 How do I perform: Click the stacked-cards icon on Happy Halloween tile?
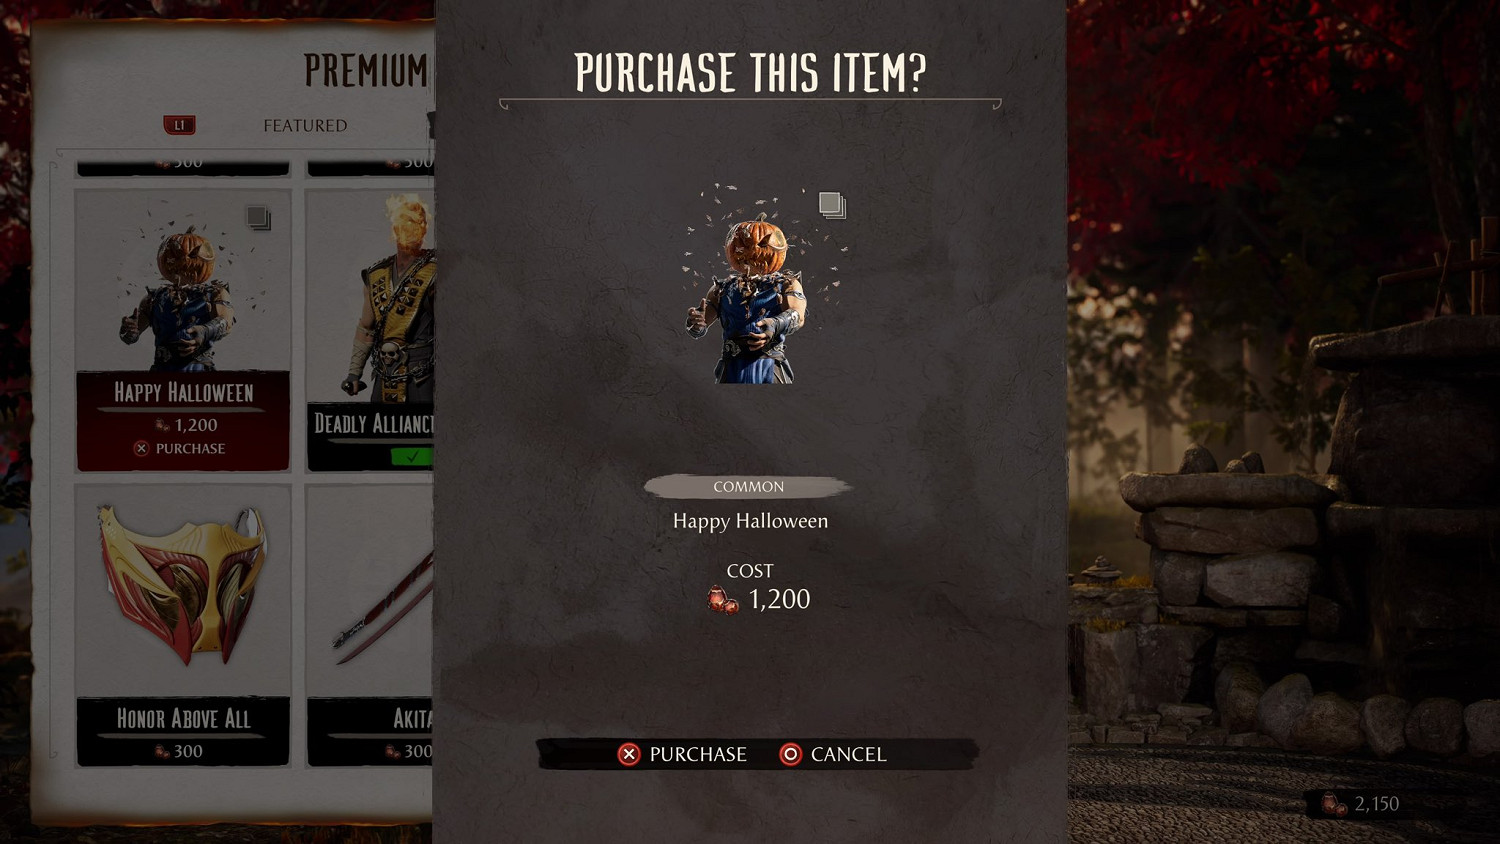click(258, 217)
